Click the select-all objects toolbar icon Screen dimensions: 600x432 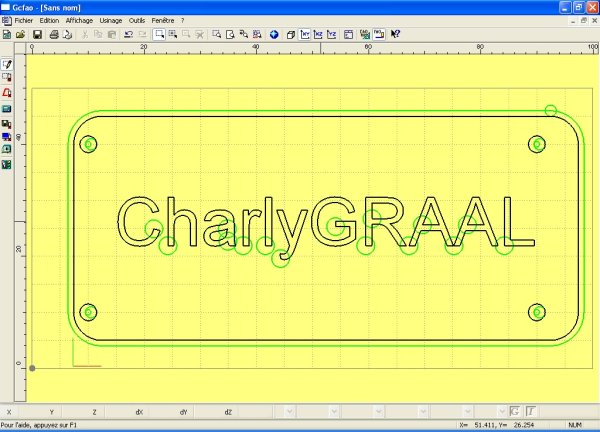tap(173, 34)
